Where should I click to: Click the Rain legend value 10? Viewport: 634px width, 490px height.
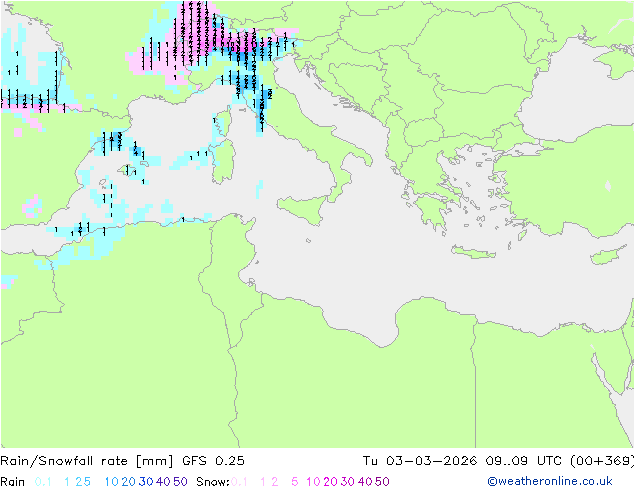(112, 482)
